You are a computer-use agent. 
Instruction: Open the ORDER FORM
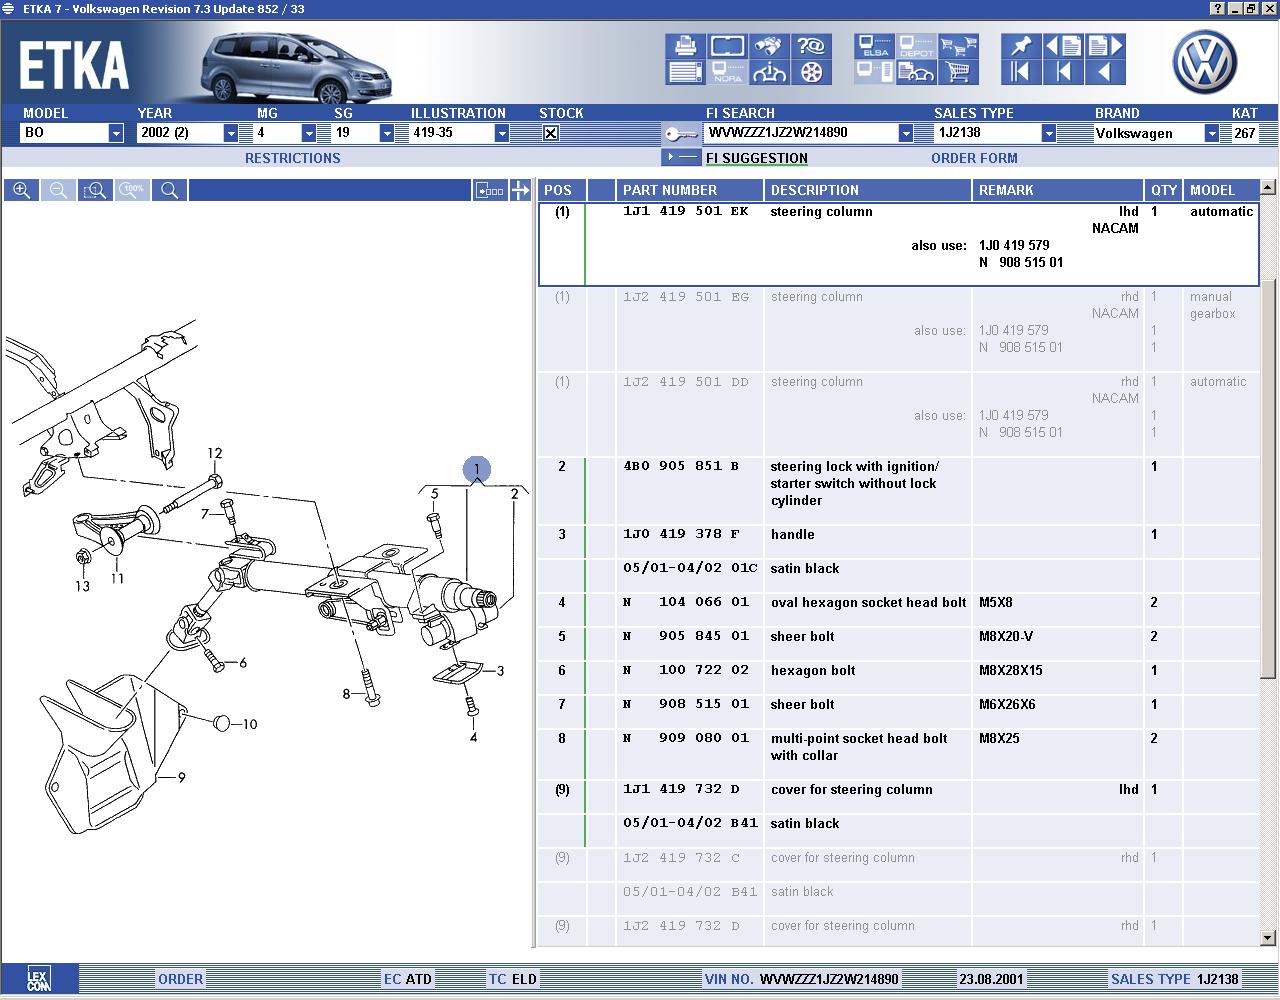[x=974, y=158]
